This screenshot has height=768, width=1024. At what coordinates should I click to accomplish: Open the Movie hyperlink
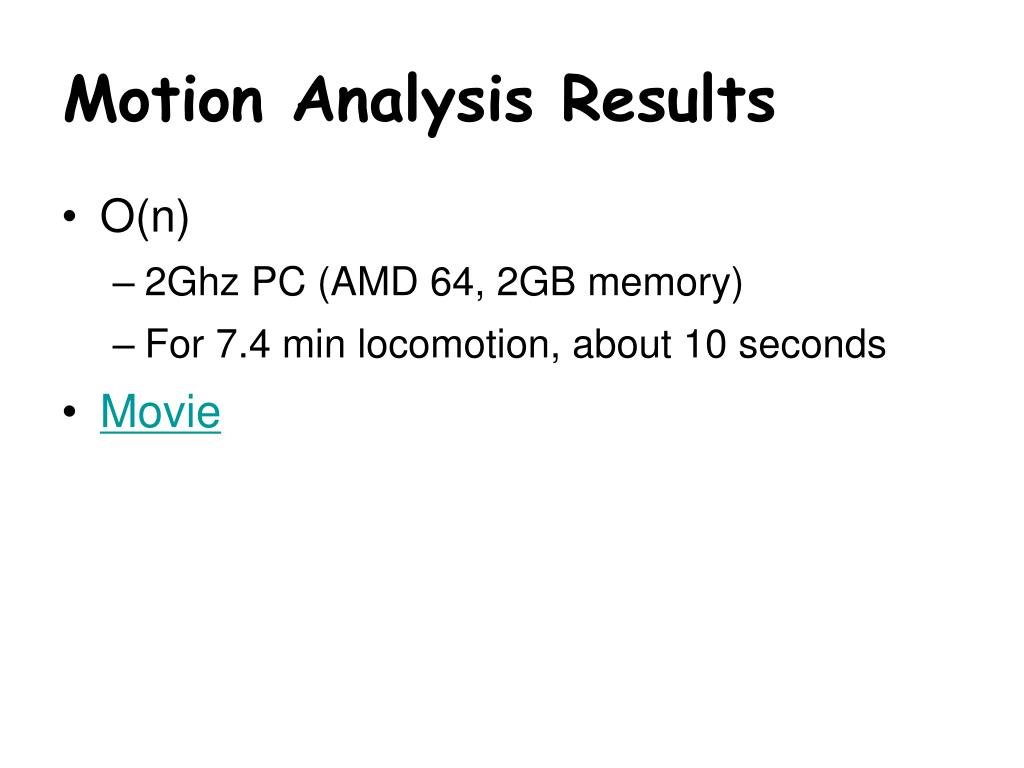[161, 411]
